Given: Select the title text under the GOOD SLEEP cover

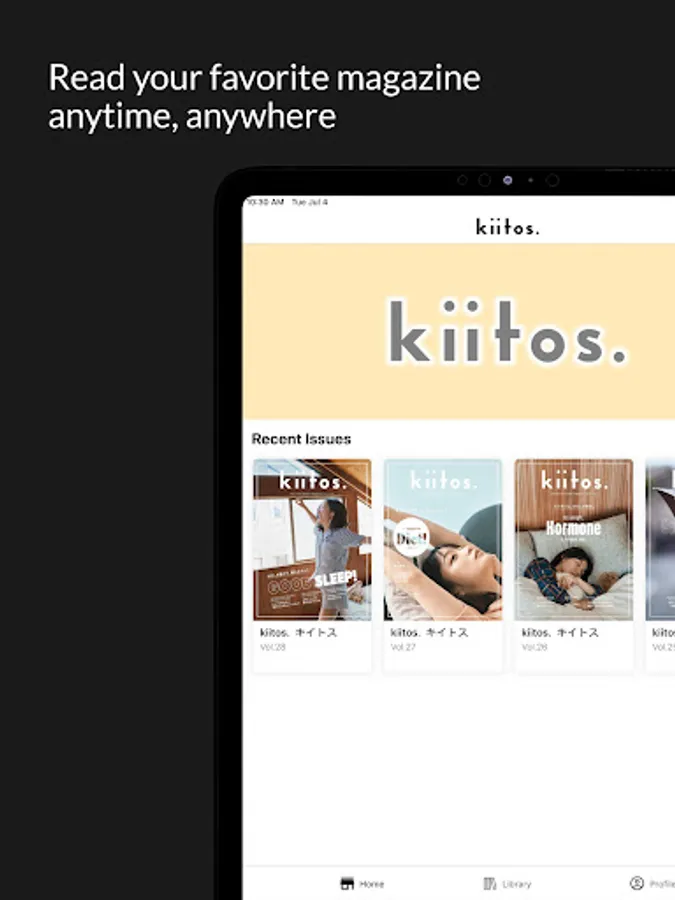Looking at the screenshot, I should click(x=298, y=633).
